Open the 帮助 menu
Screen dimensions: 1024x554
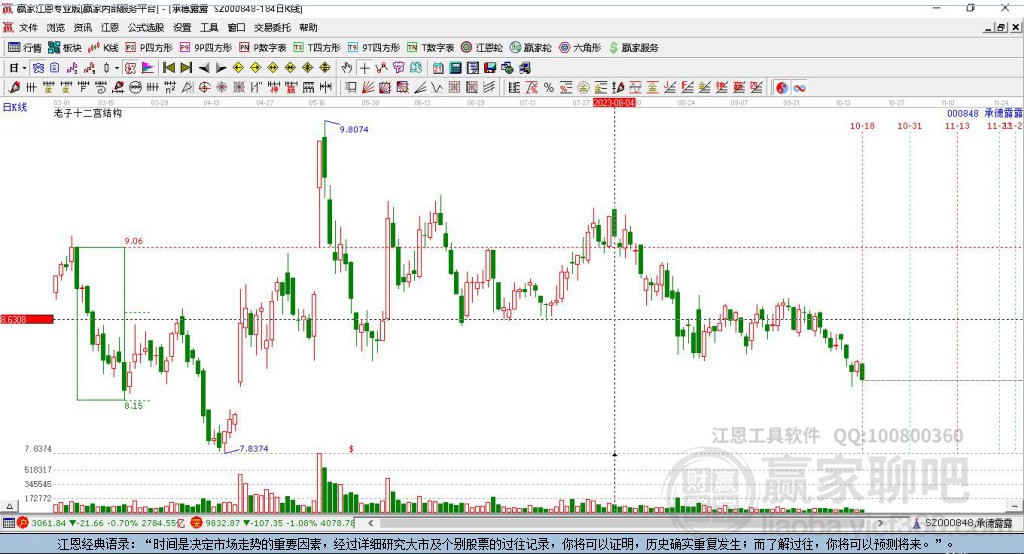pos(308,27)
